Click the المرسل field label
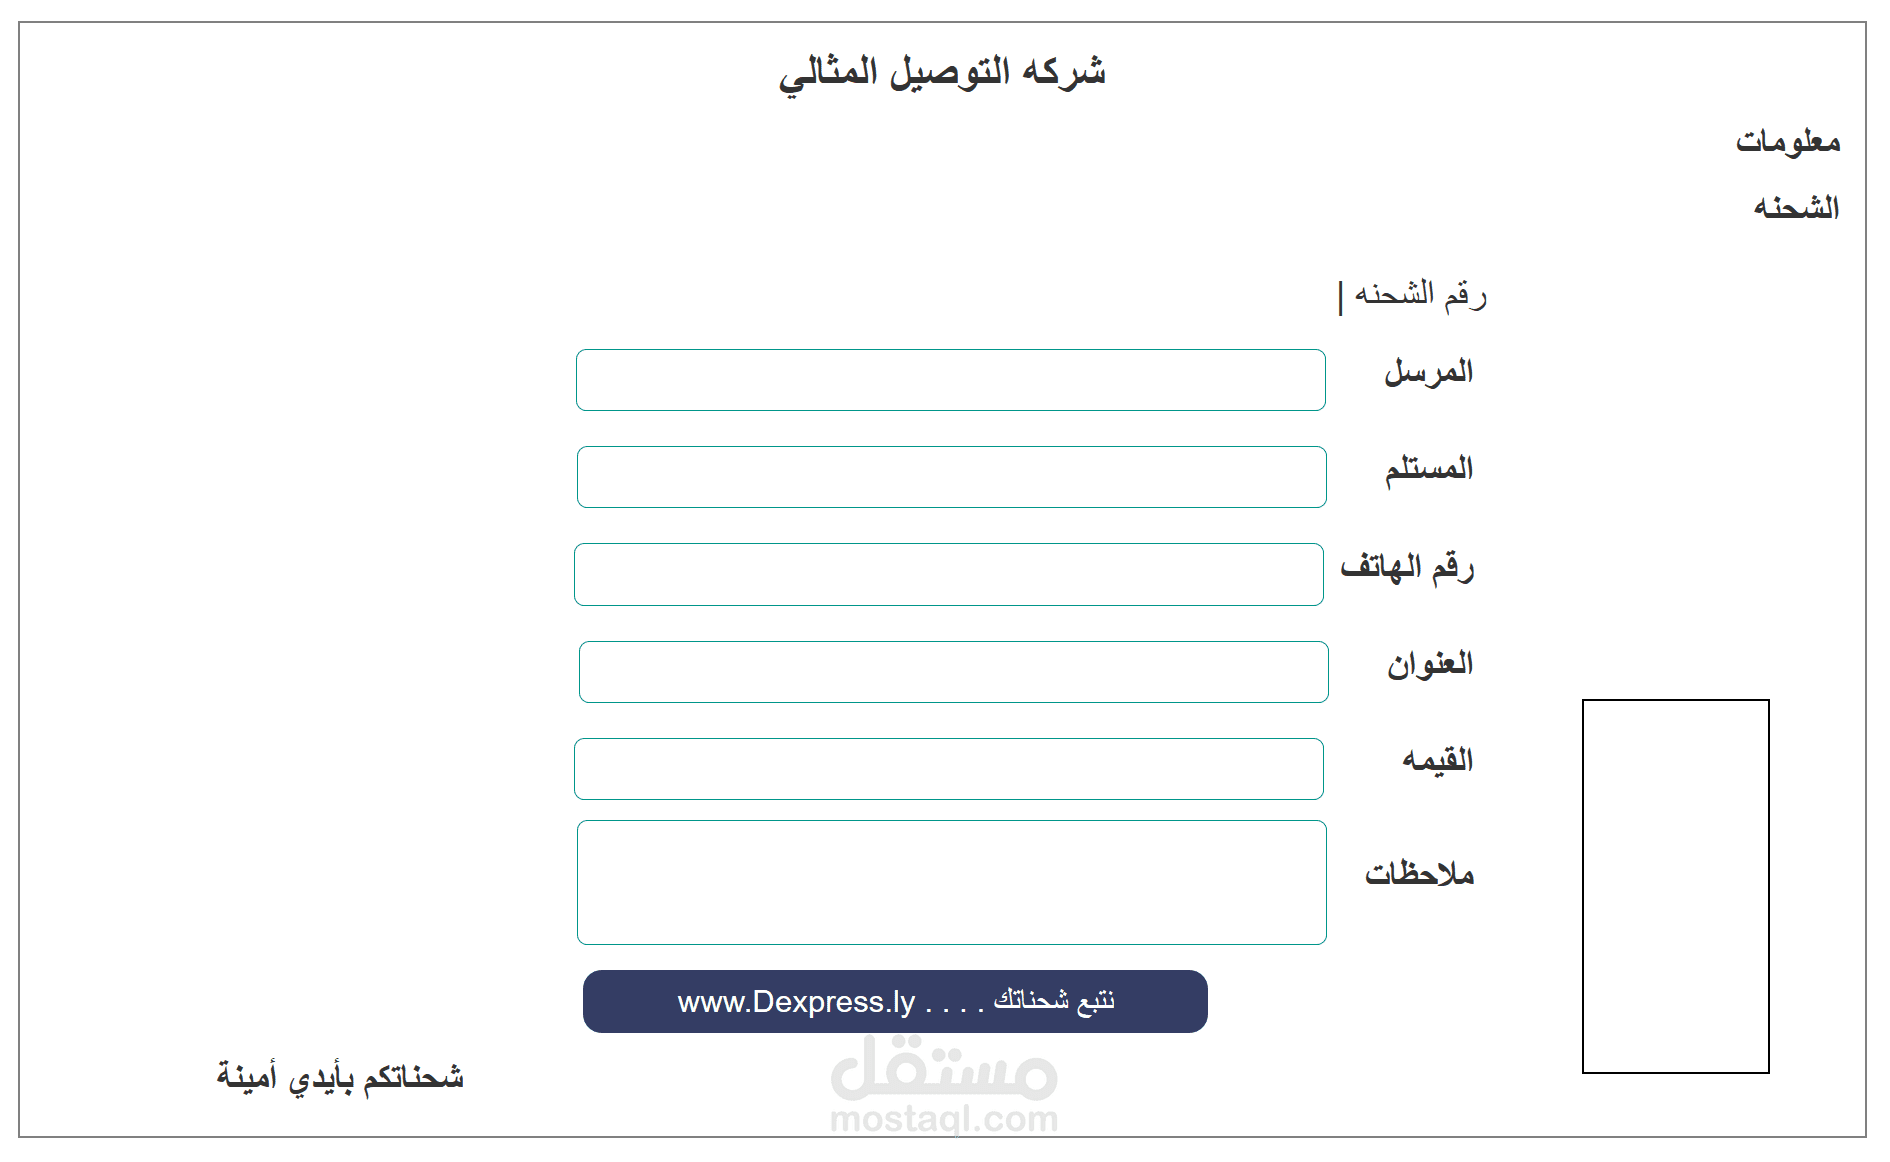Screen dimensions: 1890x1162 click(x=1436, y=370)
